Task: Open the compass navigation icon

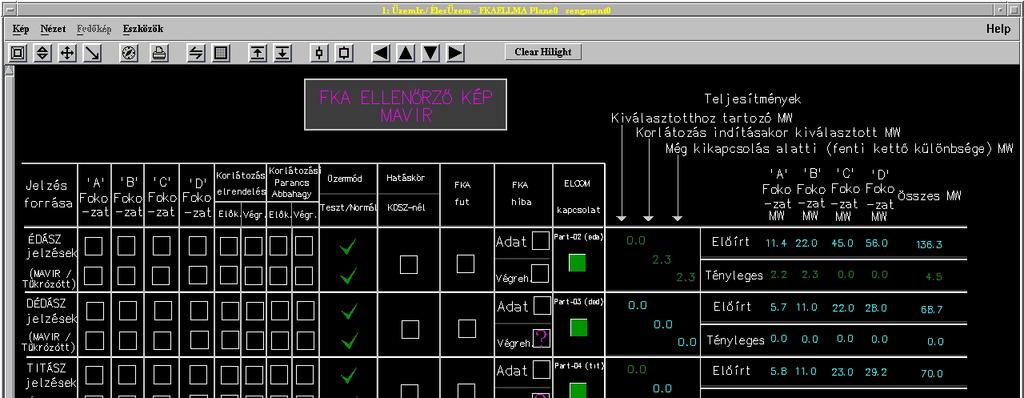Action: [129, 53]
